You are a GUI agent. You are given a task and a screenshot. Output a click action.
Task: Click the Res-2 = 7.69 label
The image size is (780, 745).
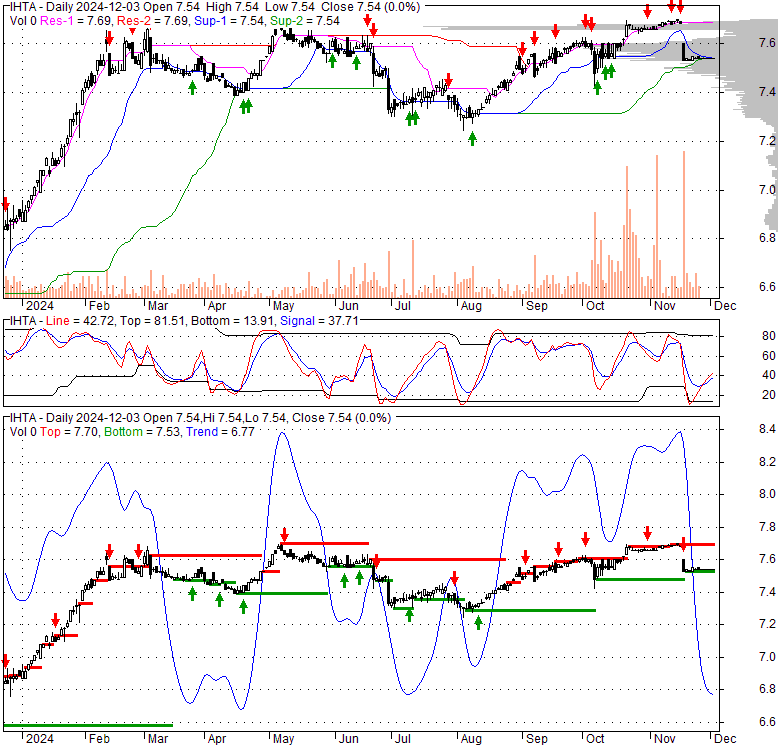152,21
